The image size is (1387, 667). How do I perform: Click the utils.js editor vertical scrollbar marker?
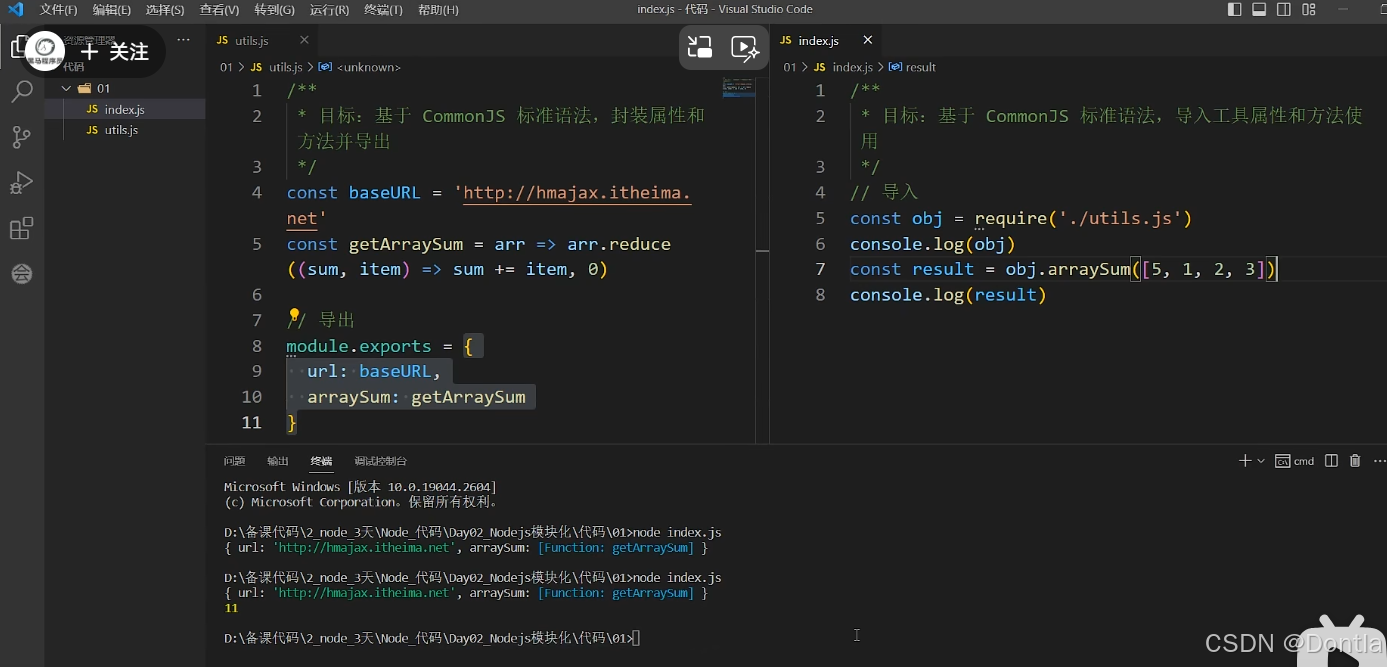762,250
